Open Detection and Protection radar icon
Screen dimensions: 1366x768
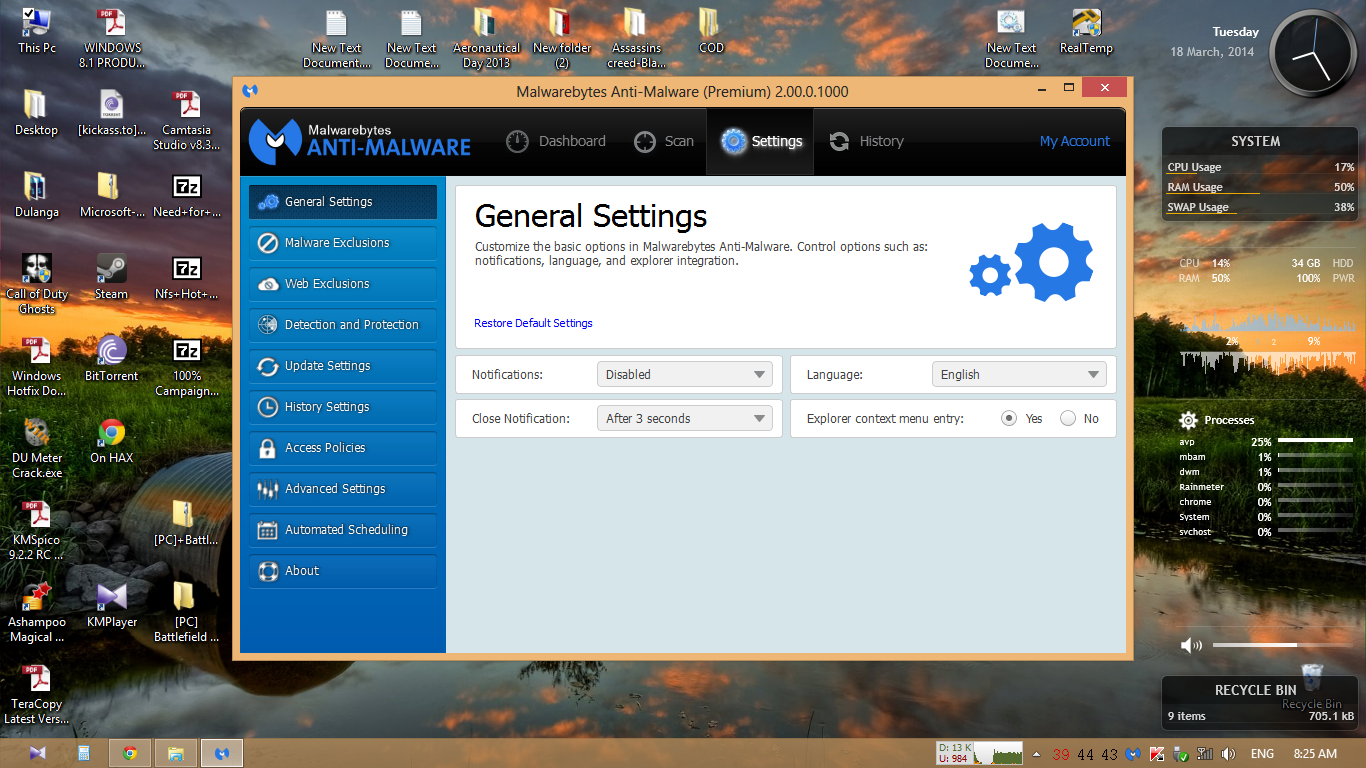pyautogui.click(x=268, y=325)
